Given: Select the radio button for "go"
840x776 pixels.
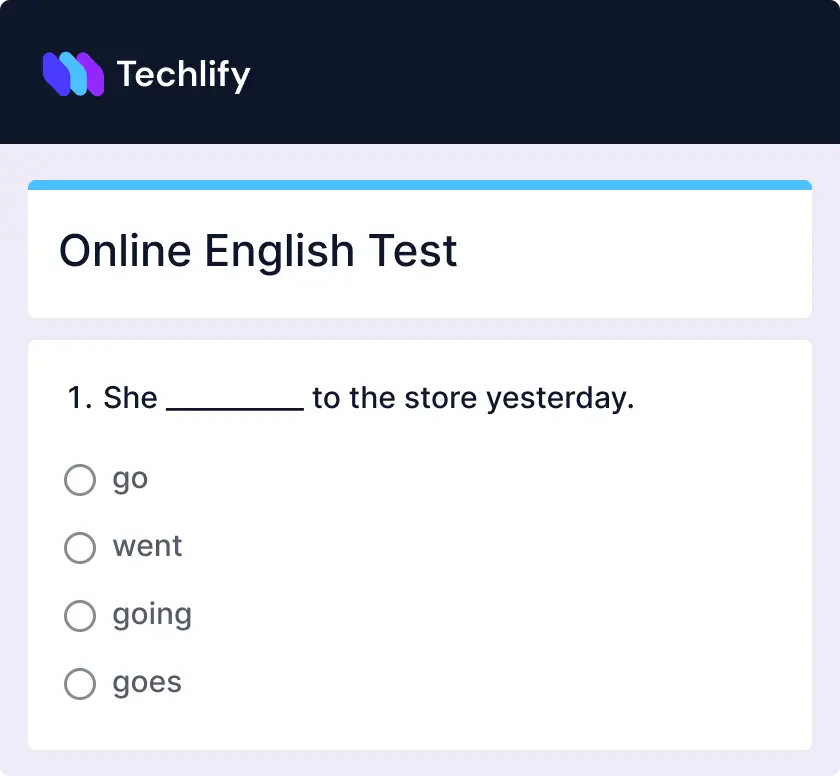Looking at the screenshot, I should (80, 480).
